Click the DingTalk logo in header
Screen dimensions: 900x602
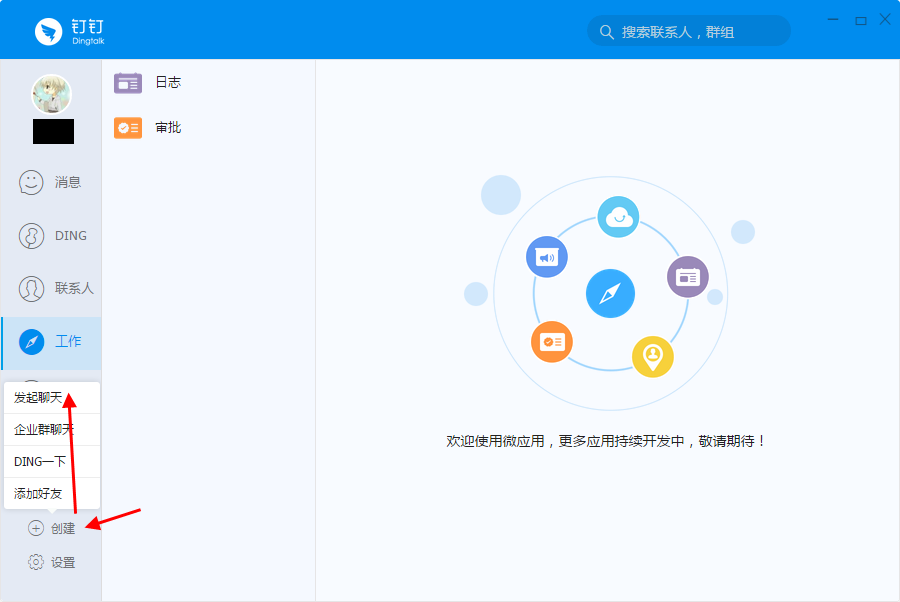point(49,31)
